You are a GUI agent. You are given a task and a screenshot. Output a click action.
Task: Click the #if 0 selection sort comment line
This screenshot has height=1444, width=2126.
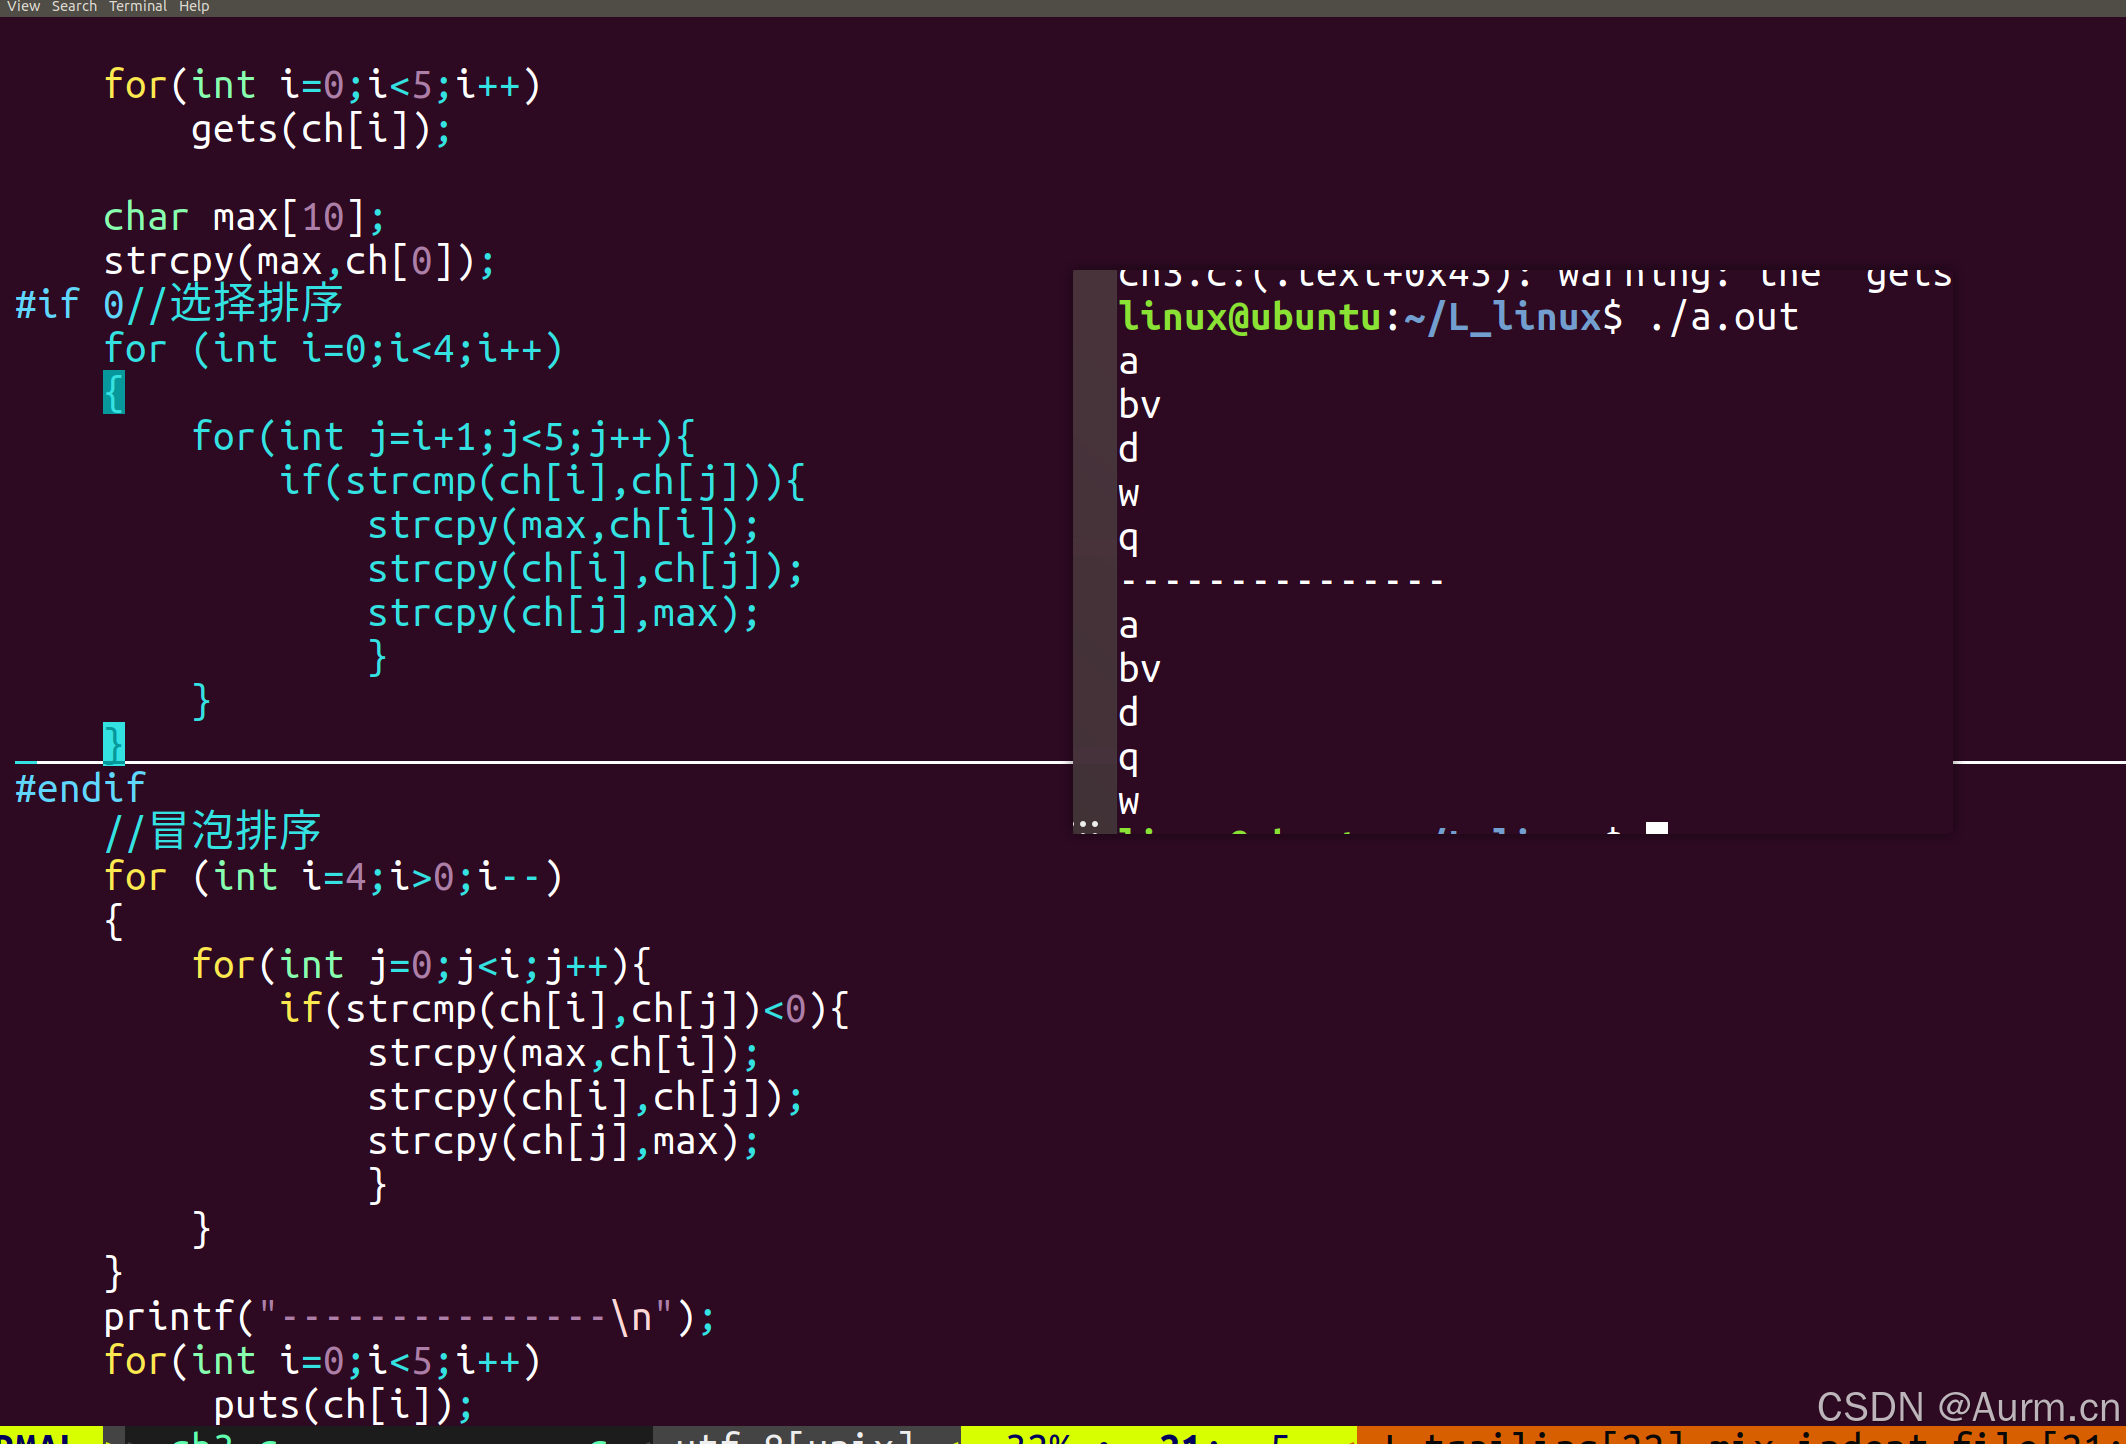[x=180, y=303]
